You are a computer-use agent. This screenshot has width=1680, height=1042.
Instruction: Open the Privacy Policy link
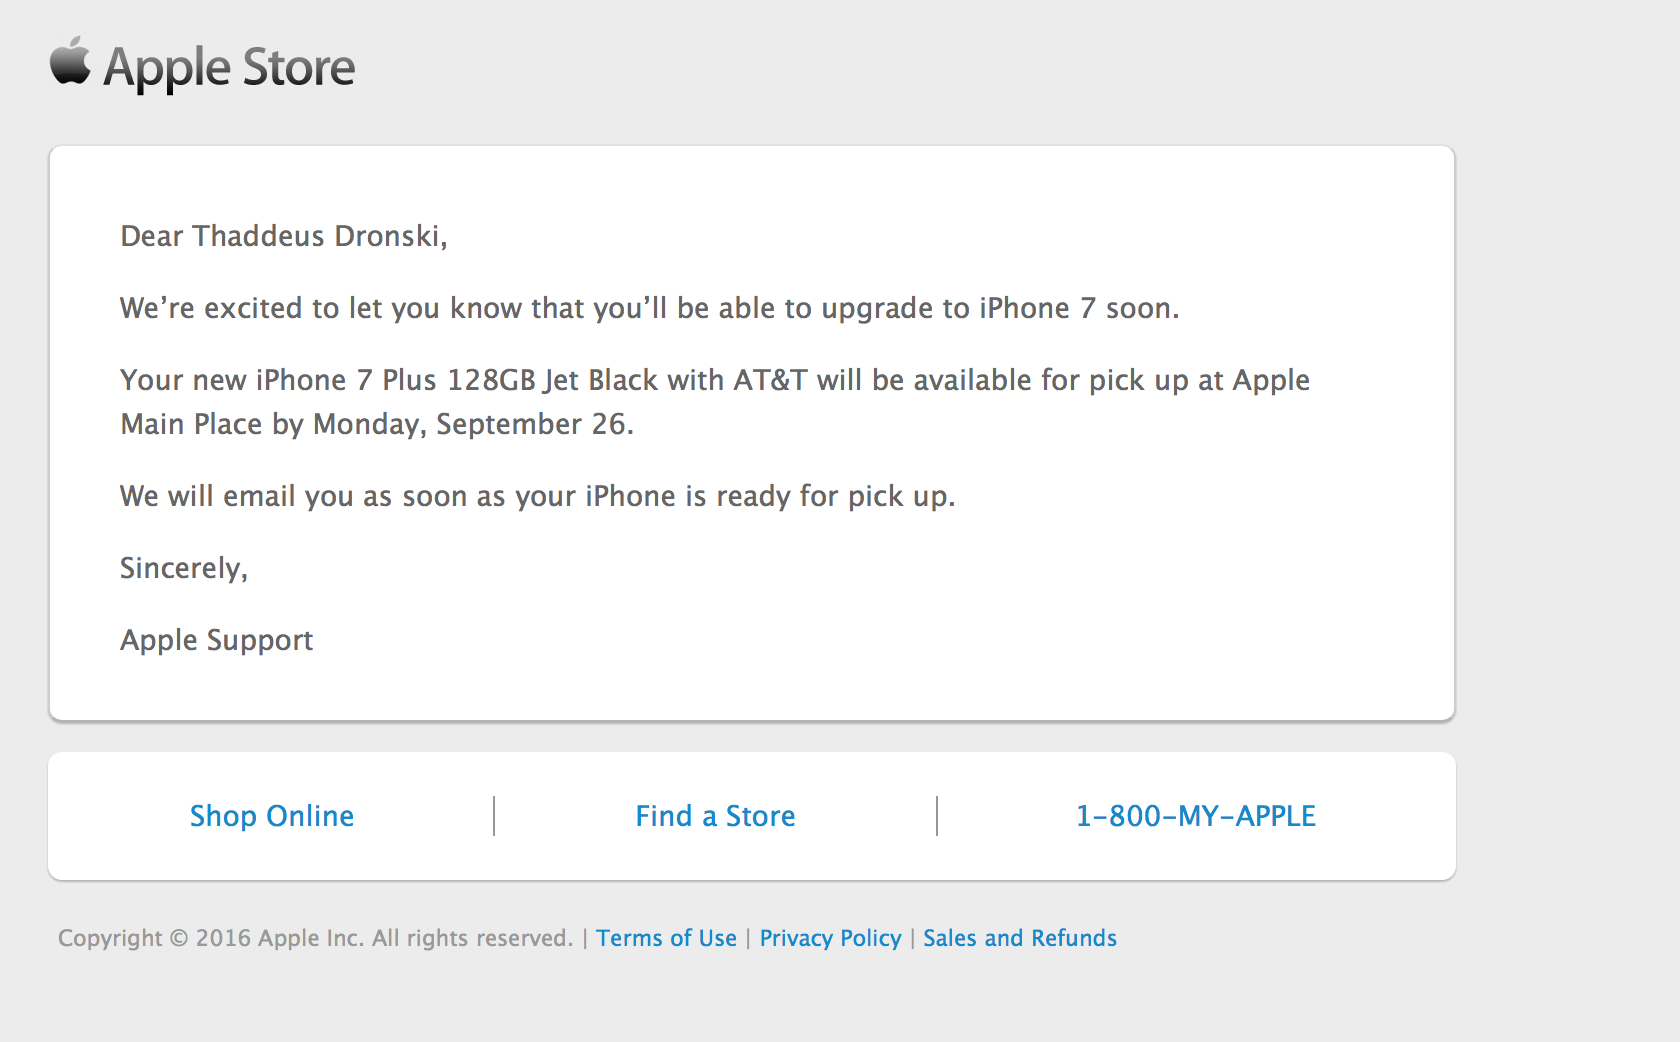[x=830, y=938]
